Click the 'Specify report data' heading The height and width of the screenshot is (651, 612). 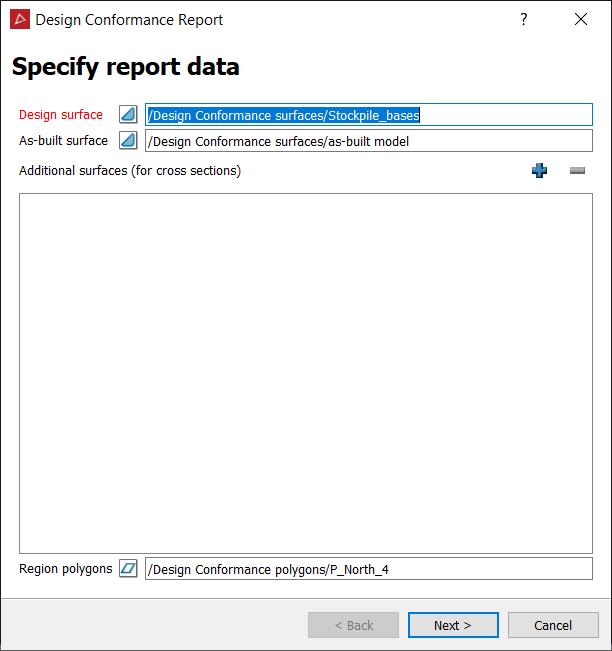[126, 66]
